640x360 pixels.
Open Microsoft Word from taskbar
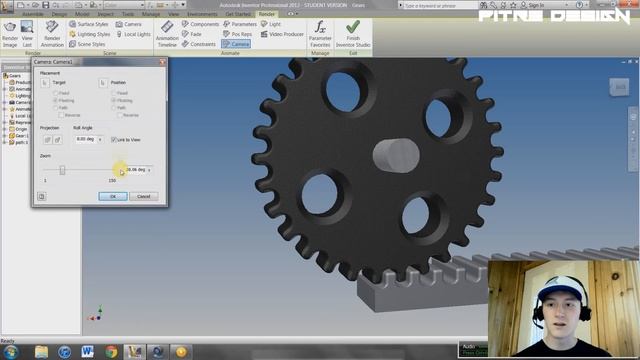tap(87, 351)
